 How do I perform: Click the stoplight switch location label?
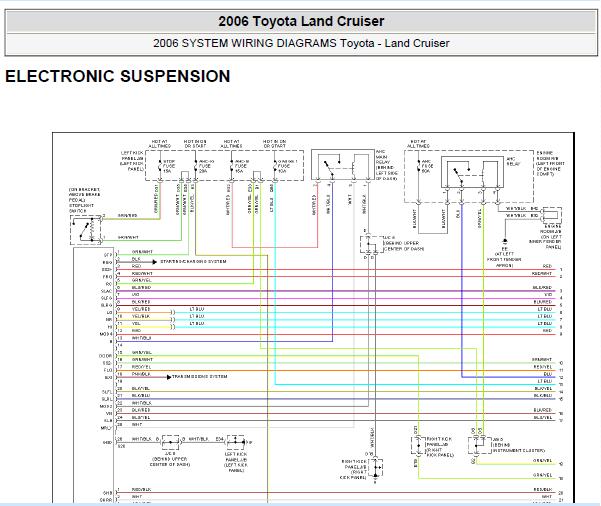click(x=84, y=200)
